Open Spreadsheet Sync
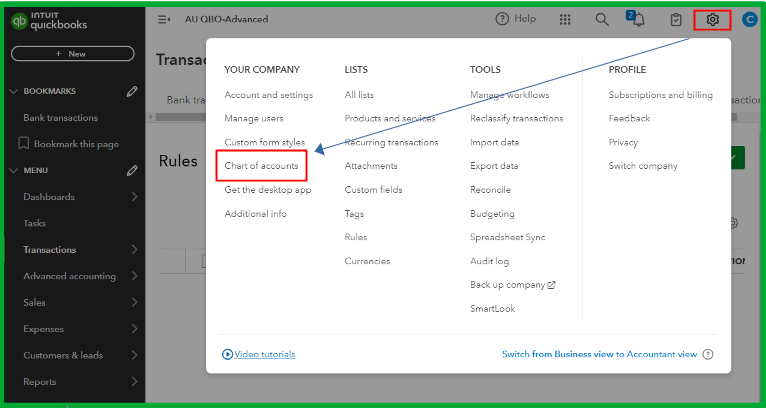 coord(508,237)
